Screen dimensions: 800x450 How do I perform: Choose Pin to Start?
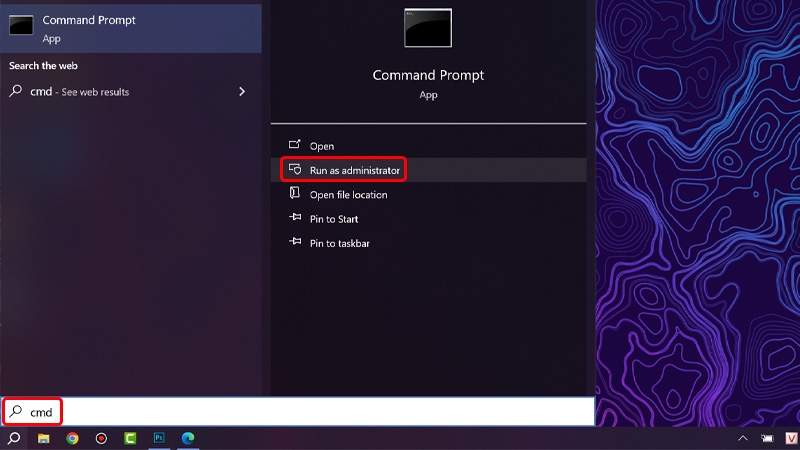(429, 219)
